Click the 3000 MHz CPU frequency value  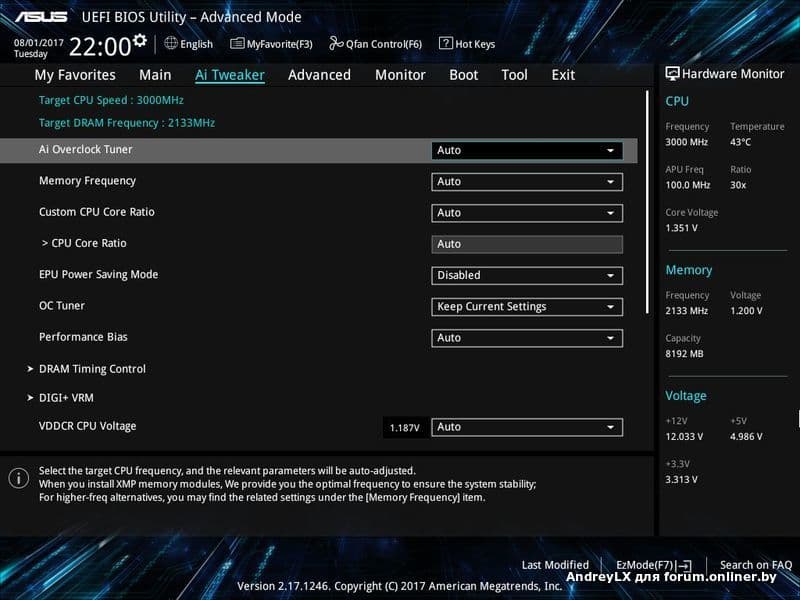(687, 142)
